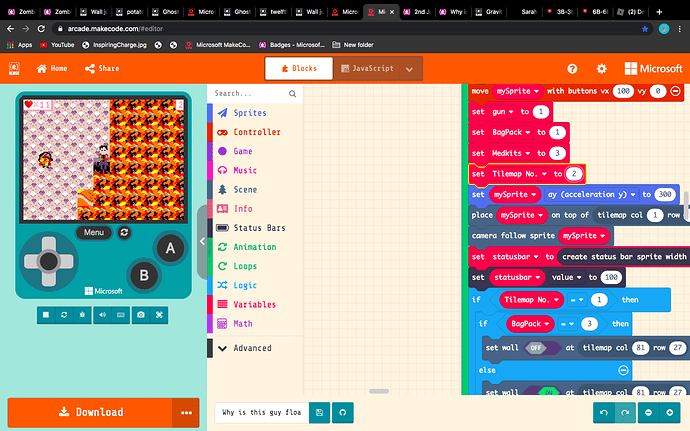Open the Info block category
The image size is (690, 431).
[x=255, y=209]
